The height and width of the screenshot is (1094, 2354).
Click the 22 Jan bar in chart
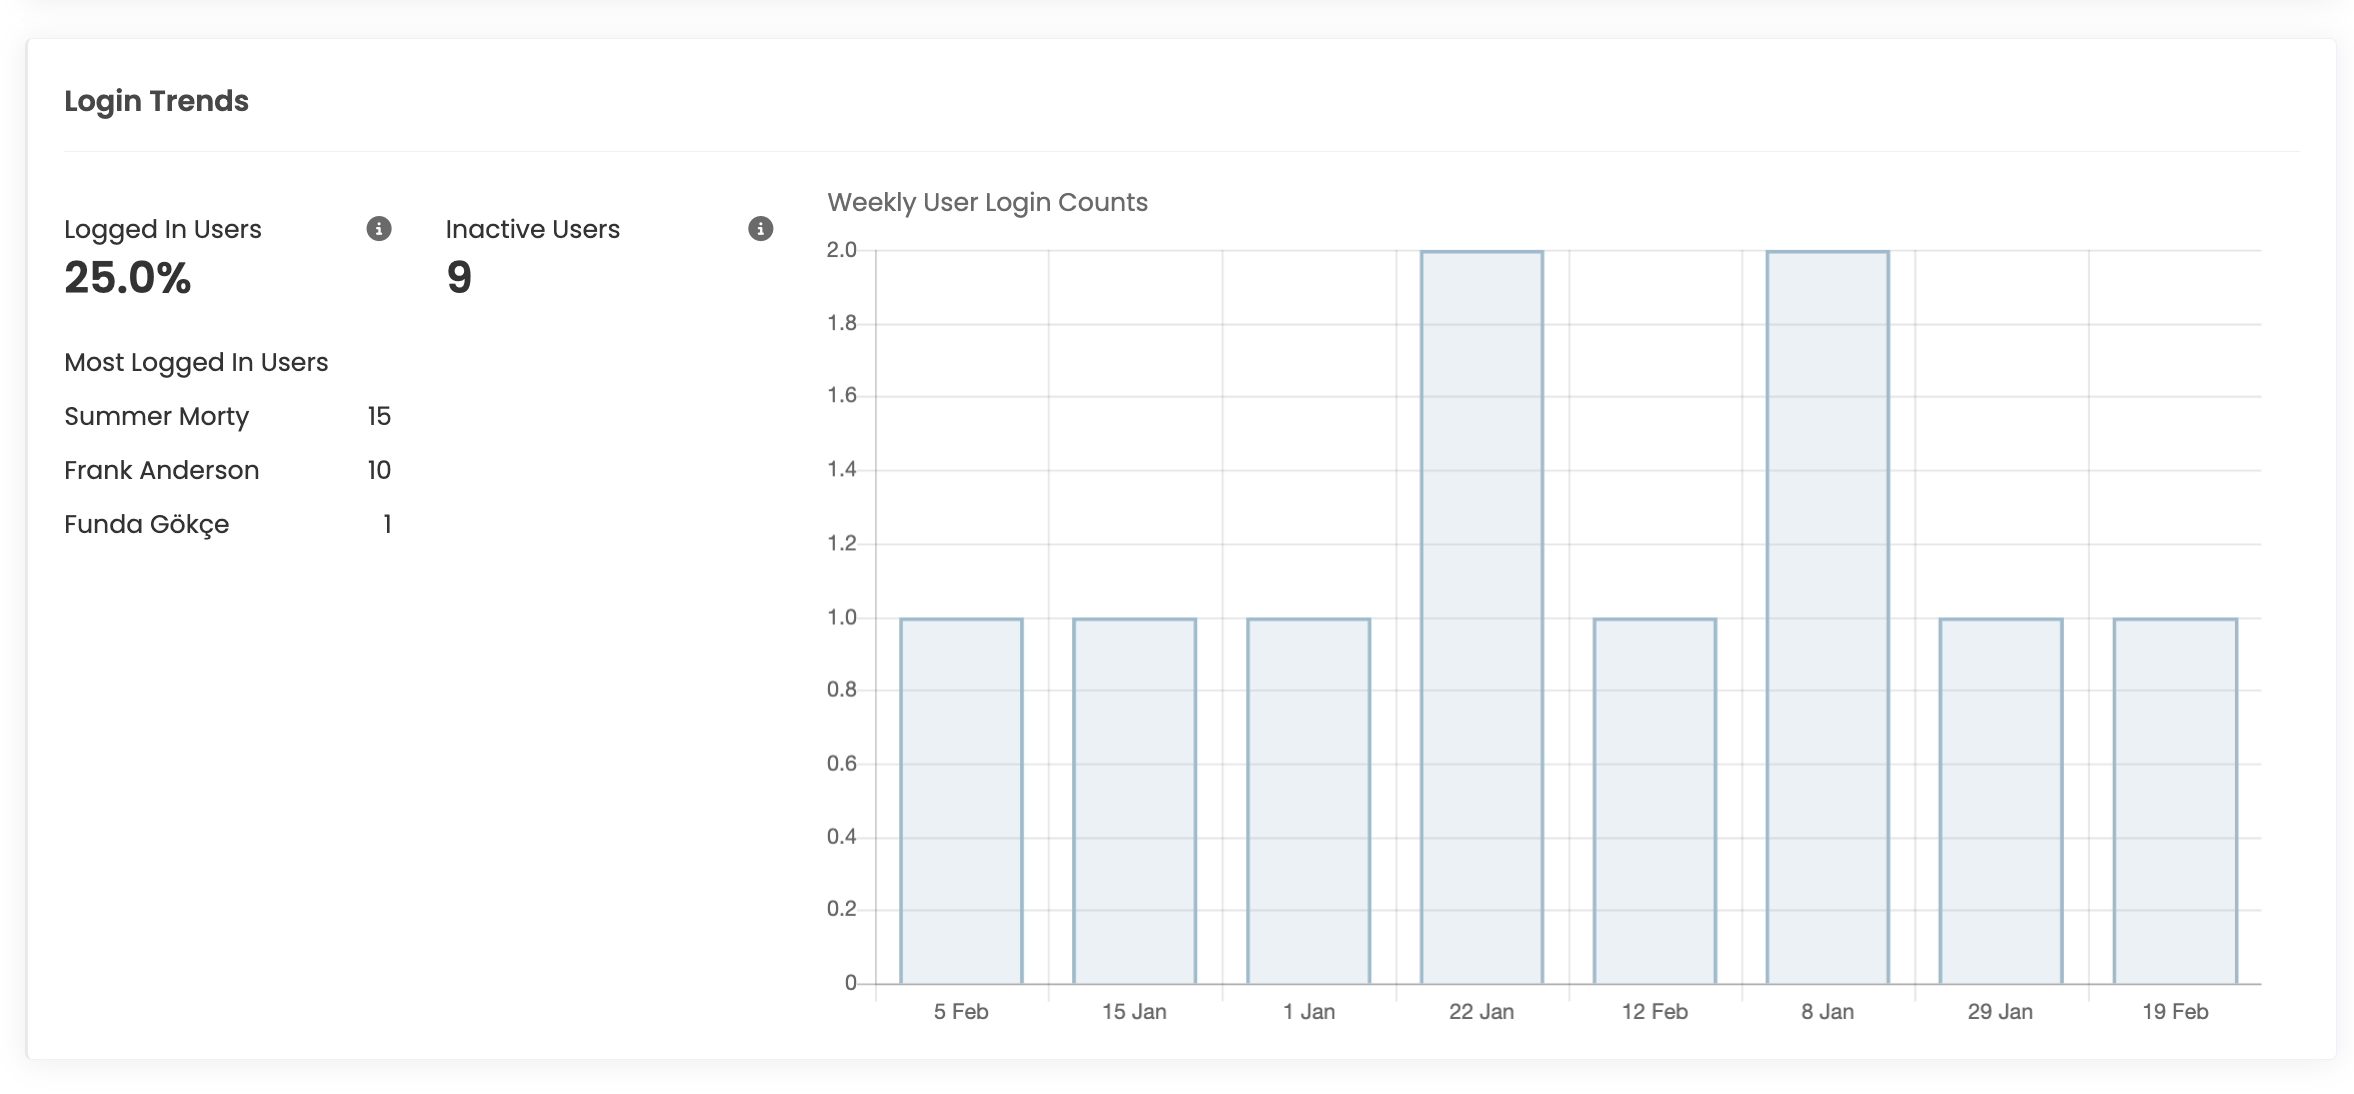pyautogui.click(x=1481, y=616)
